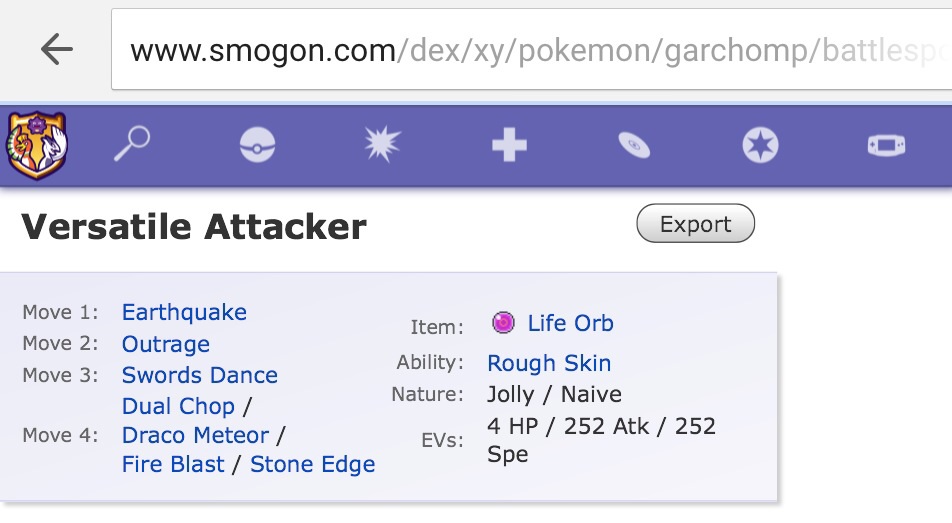This screenshot has width=952, height=523.
Task: Click the Smogon logo icon
Action: pos(36,146)
